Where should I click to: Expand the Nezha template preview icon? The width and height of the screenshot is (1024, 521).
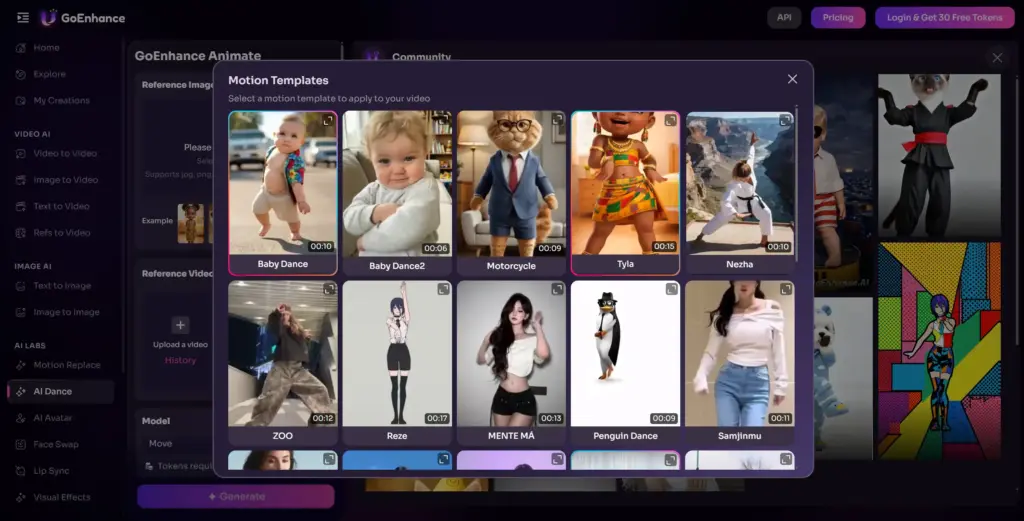click(x=786, y=120)
